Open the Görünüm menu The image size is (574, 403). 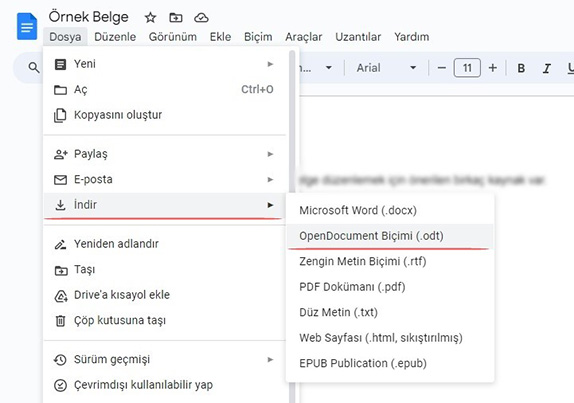coord(172,37)
